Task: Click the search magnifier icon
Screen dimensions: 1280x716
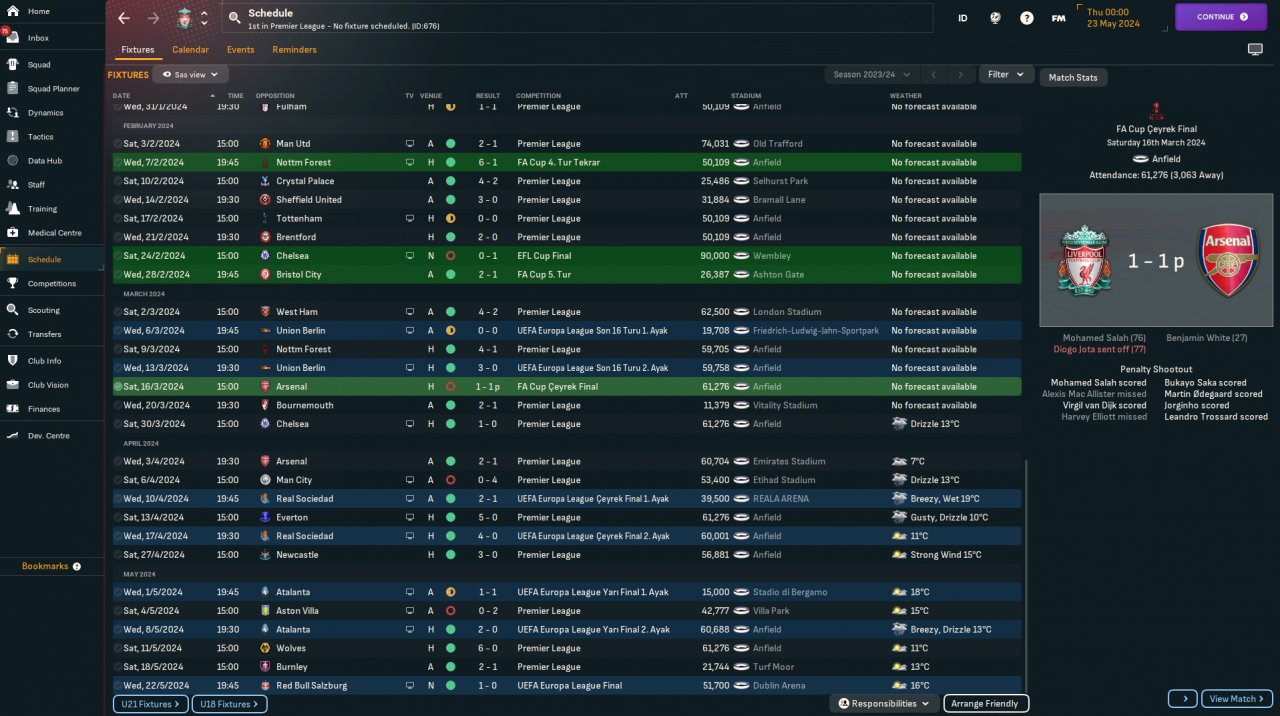Action: click(x=234, y=18)
